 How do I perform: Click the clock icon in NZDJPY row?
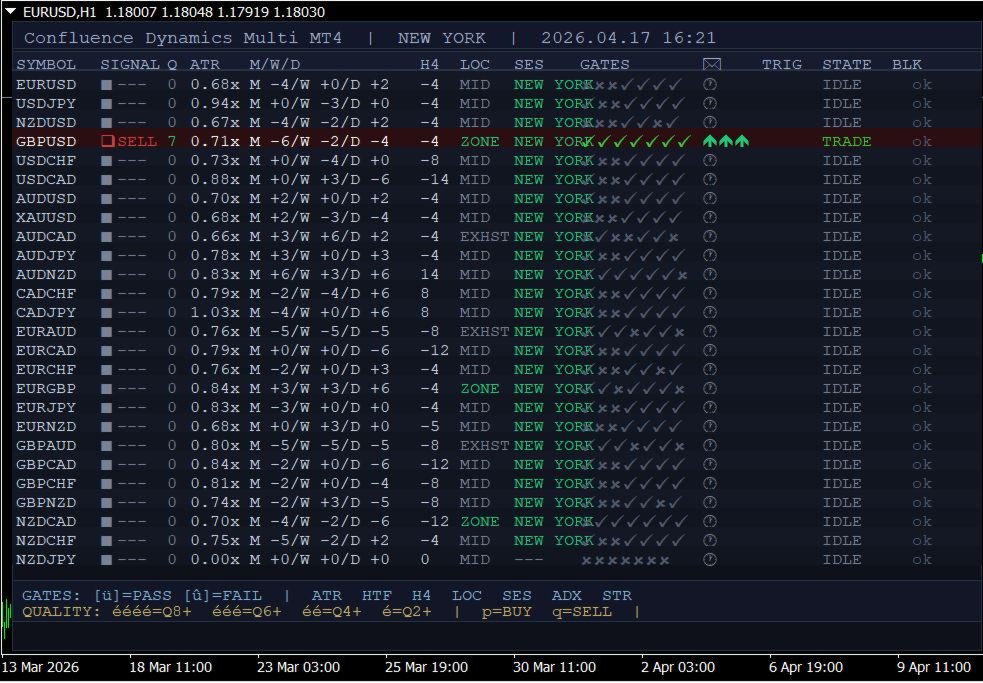[710, 559]
